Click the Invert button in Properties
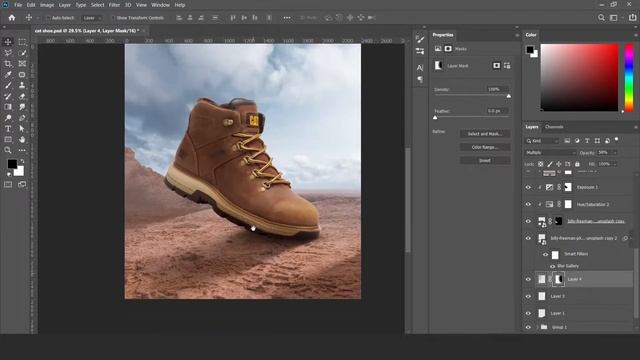The height and width of the screenshot is (360, 640). [485, 160]
